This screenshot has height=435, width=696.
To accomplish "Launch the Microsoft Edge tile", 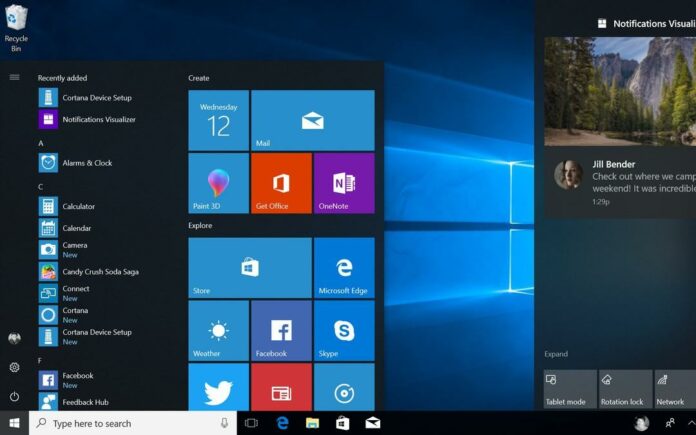I will click(x=344, y=268).
